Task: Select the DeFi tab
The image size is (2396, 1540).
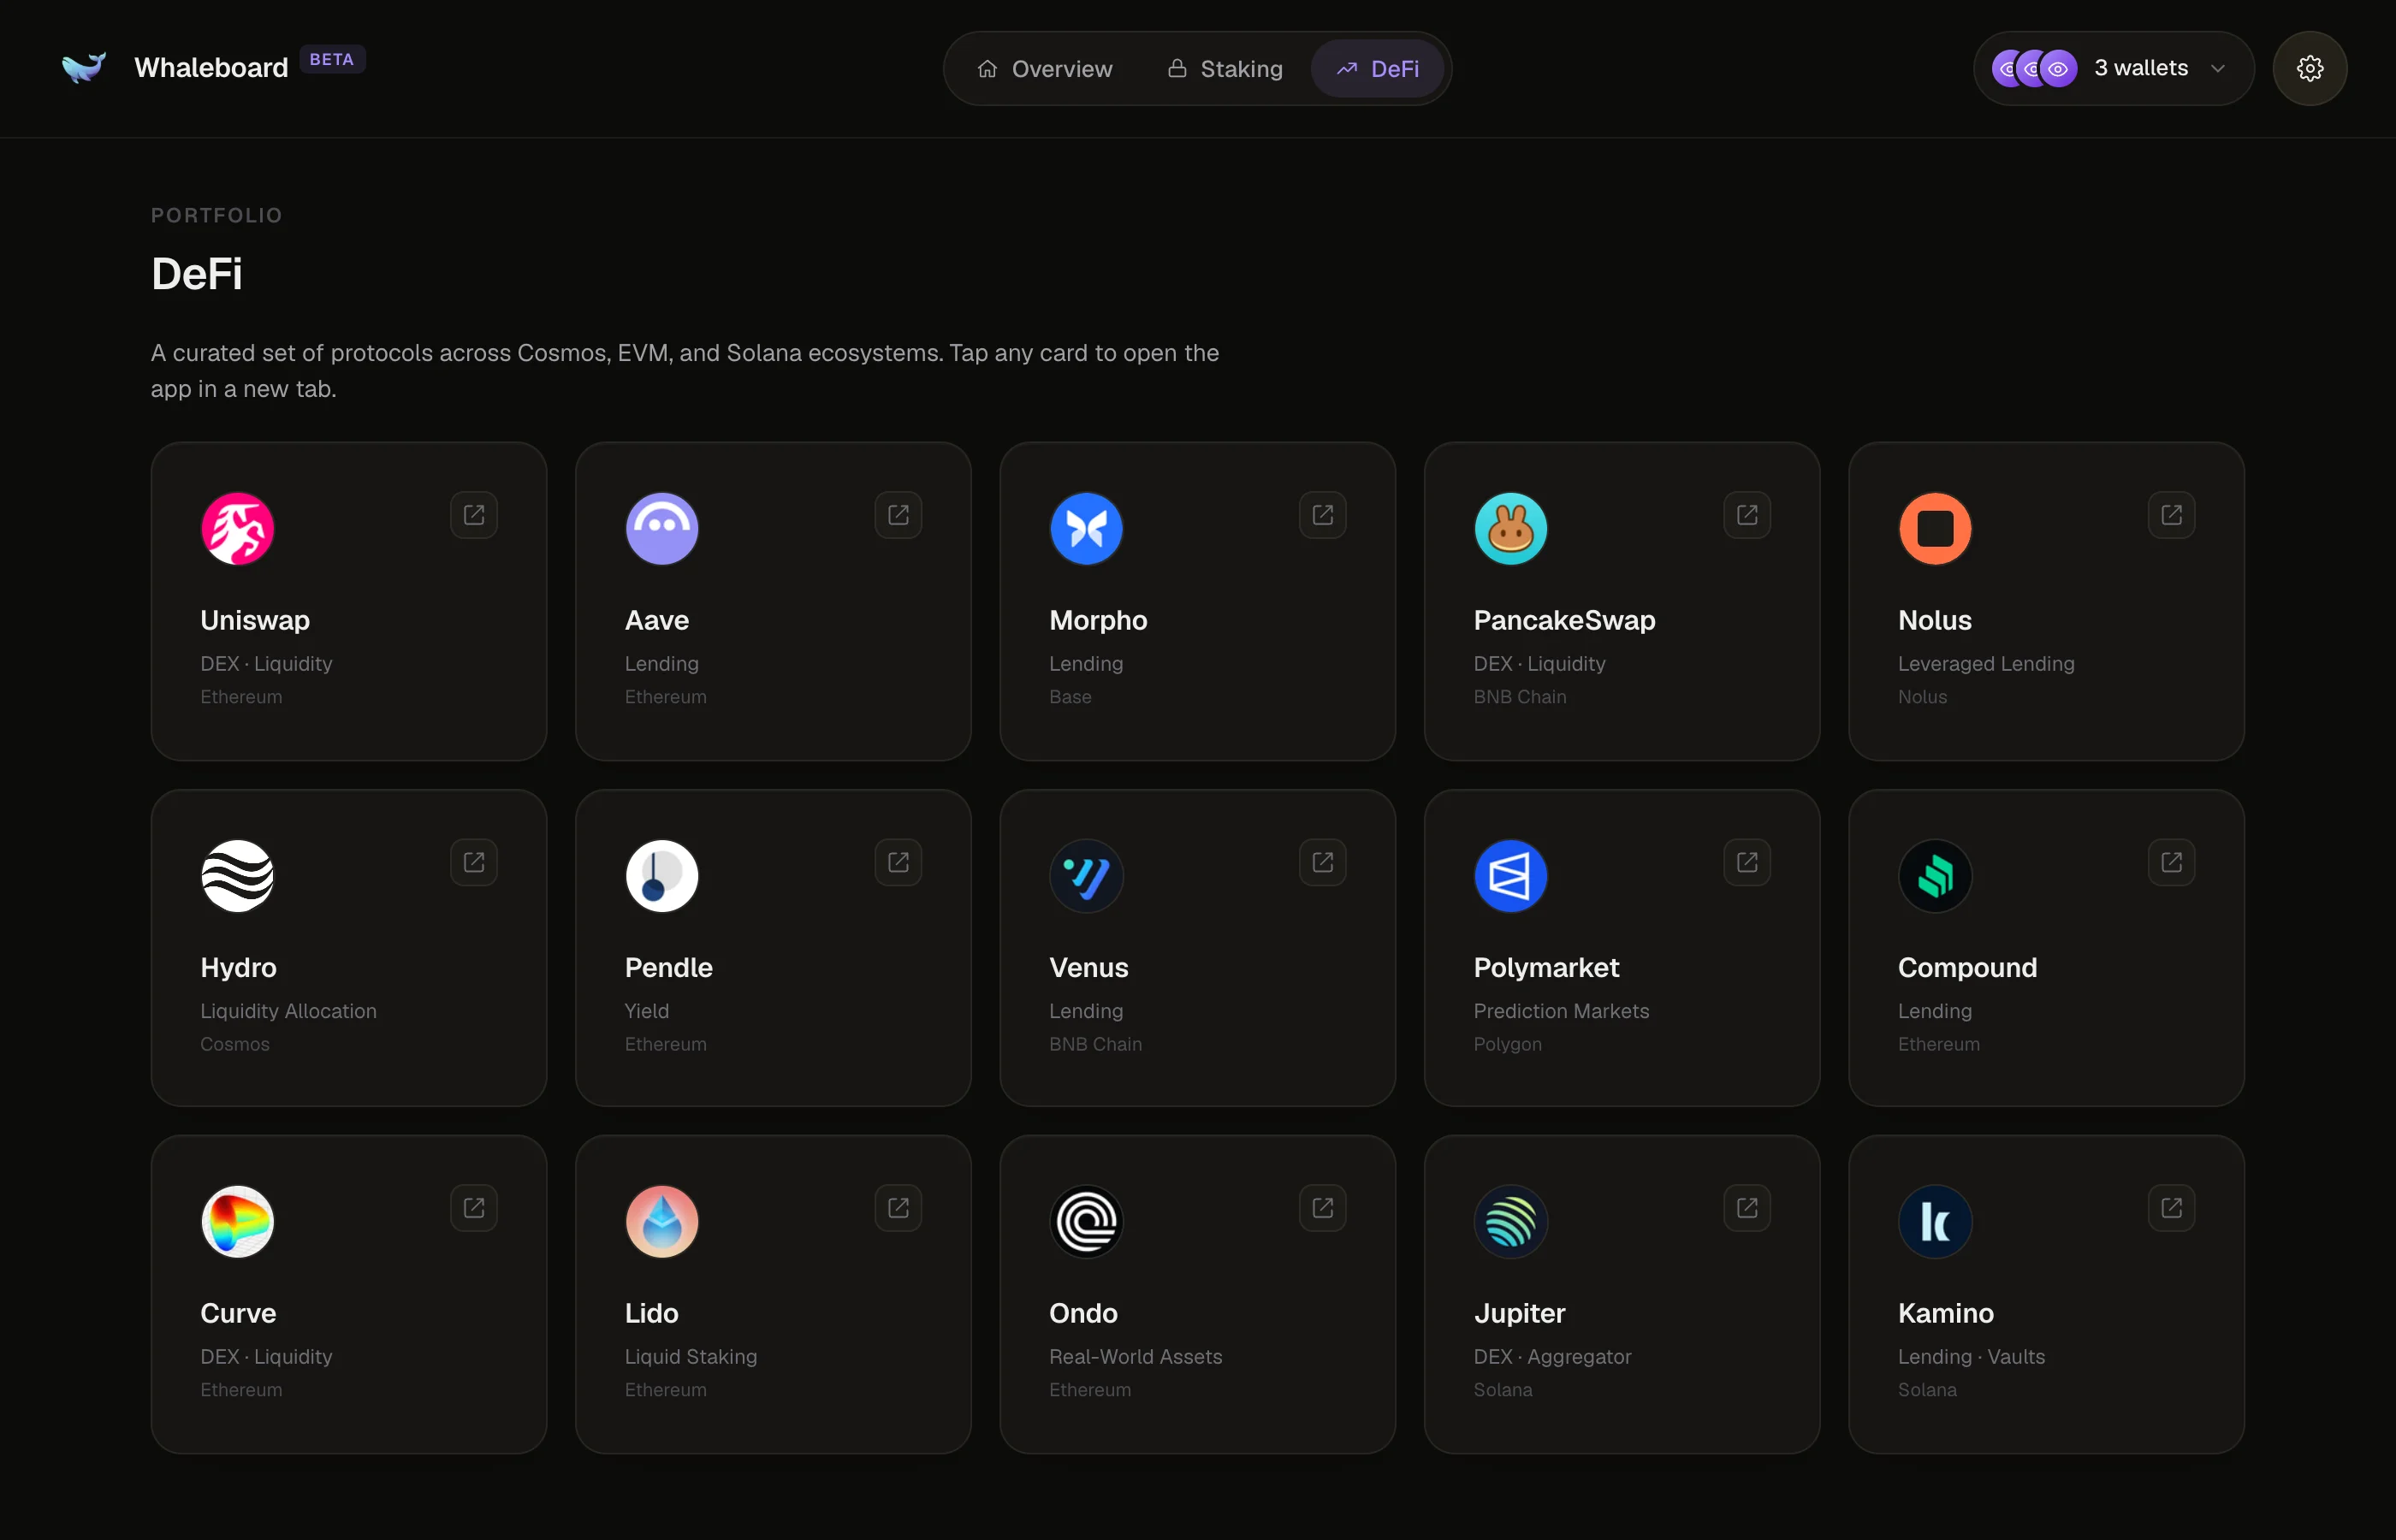Action: (1378, 69)
